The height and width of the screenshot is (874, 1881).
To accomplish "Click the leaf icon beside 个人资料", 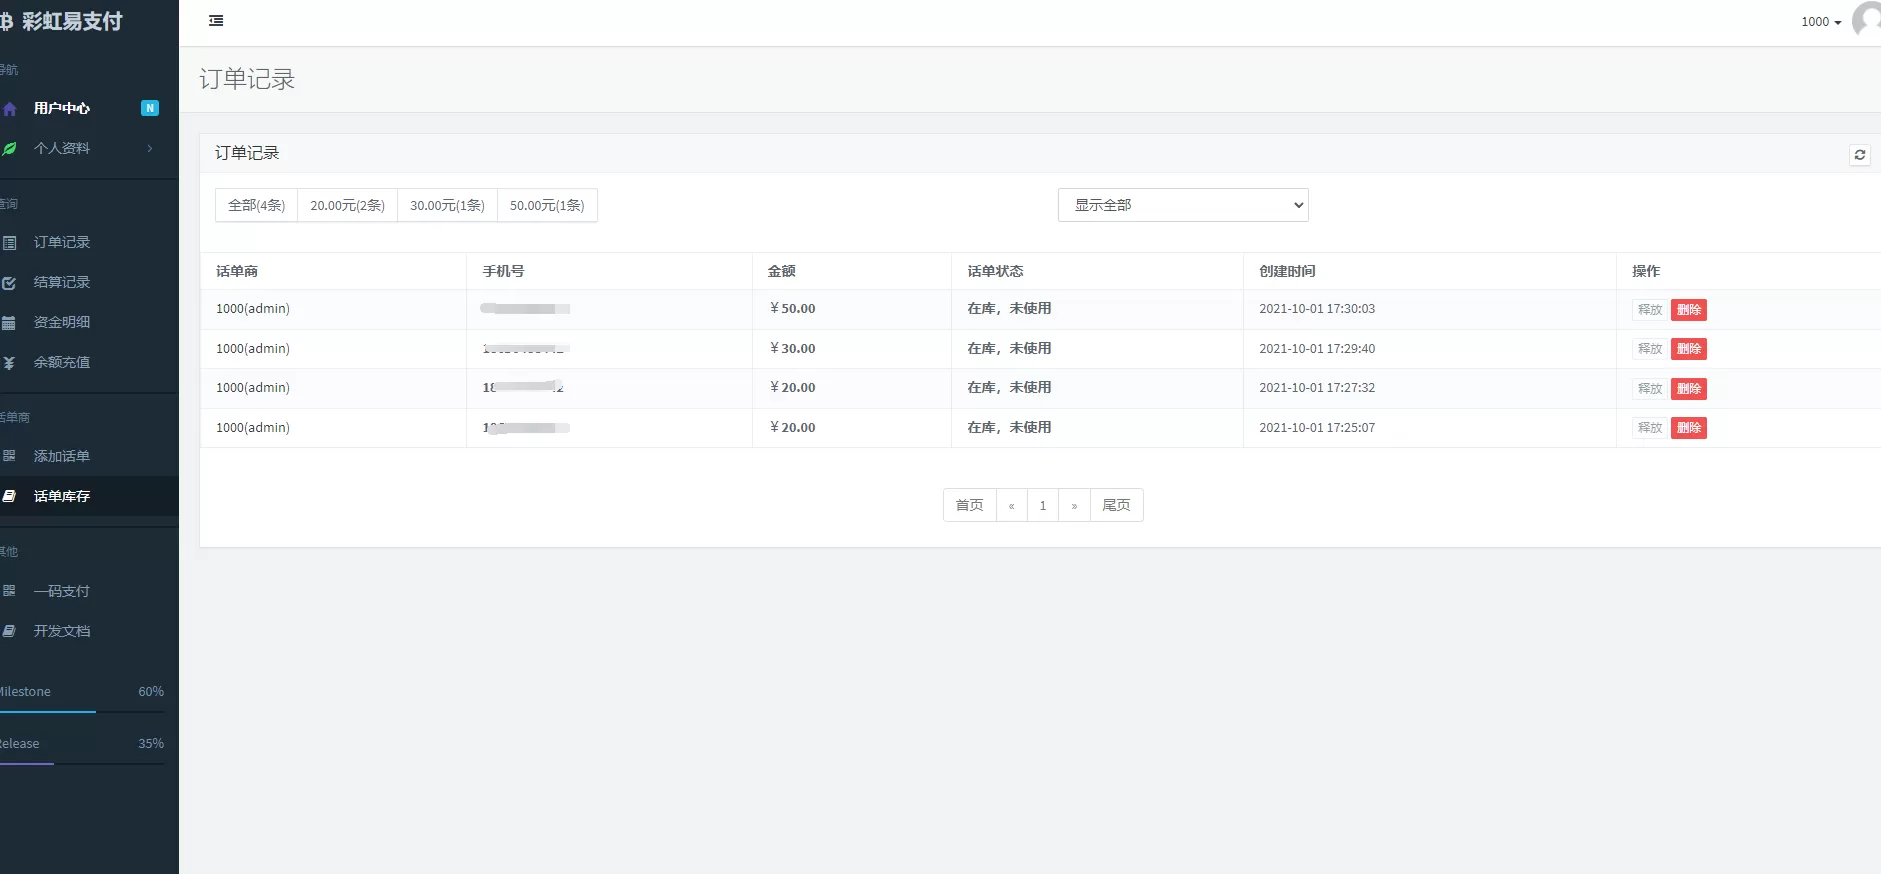I will point(10,149).
